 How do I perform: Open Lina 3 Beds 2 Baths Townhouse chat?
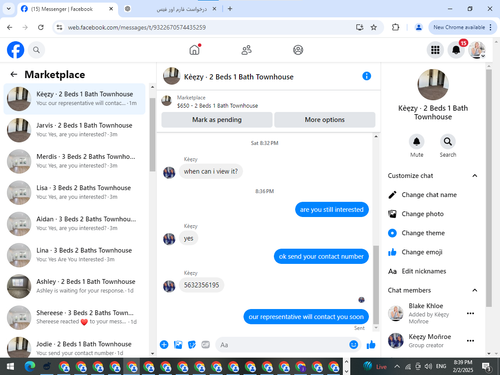(75, 255)
